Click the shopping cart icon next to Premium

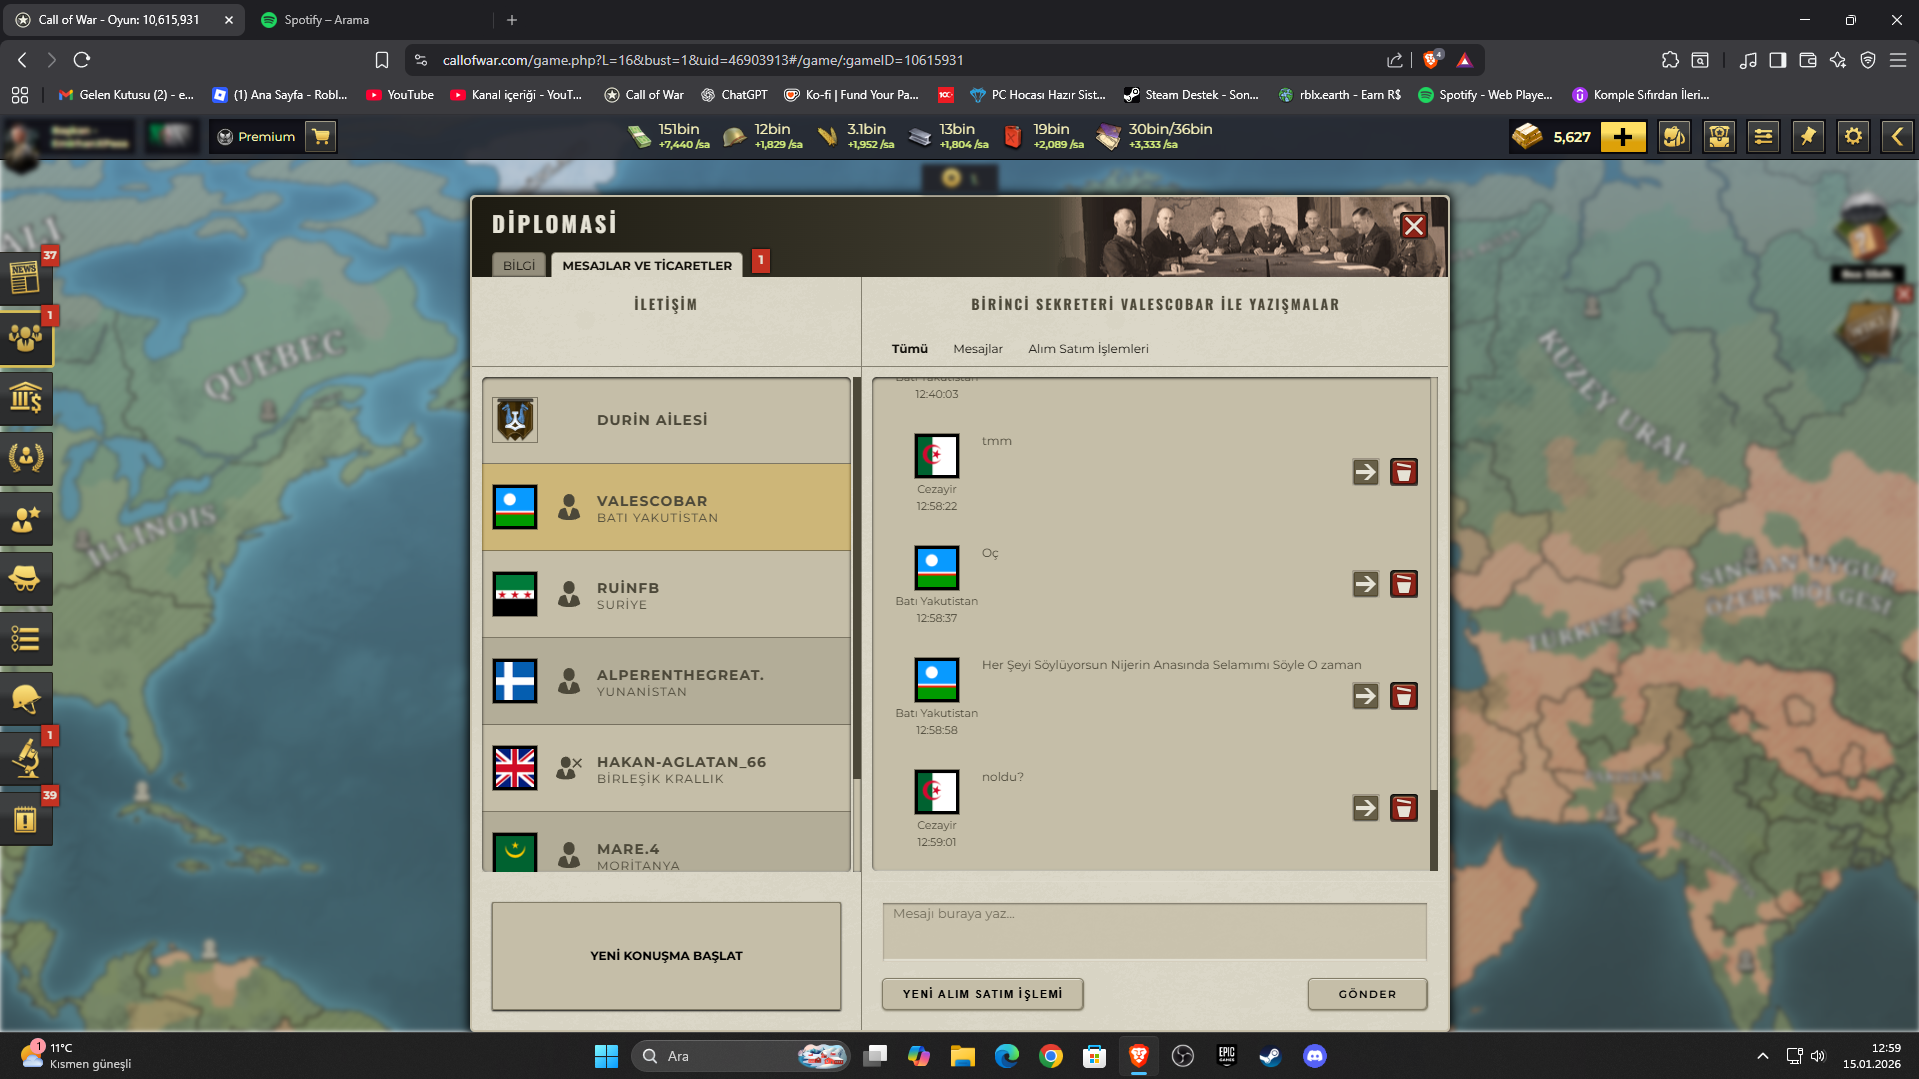(321, 136)
